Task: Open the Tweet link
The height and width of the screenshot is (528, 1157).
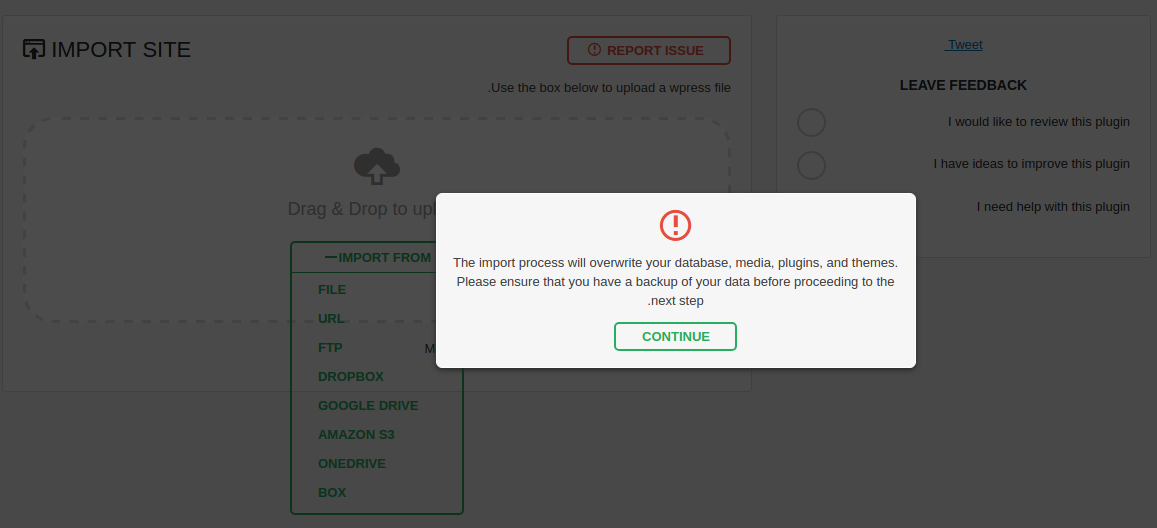Action: pos(964,45)
